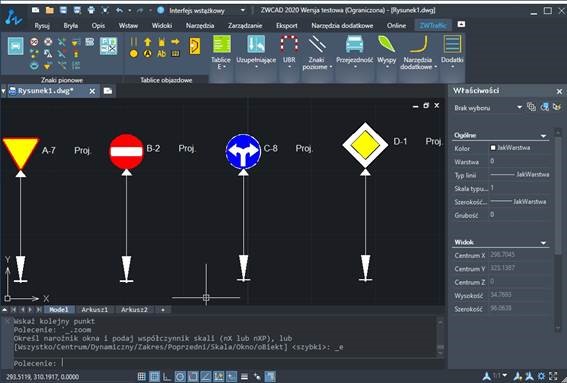Open the blue Uzupełniające signs tool
This screenshot has height=383, width=567.
pyautogui.click(x=256, y=52)
